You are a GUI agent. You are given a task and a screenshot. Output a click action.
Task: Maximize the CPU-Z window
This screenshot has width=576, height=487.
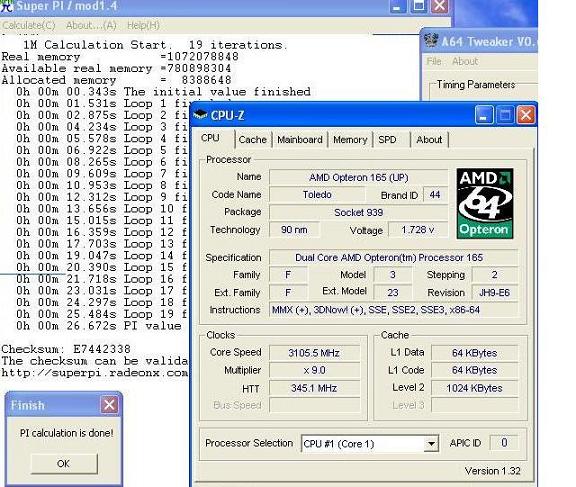505,116
